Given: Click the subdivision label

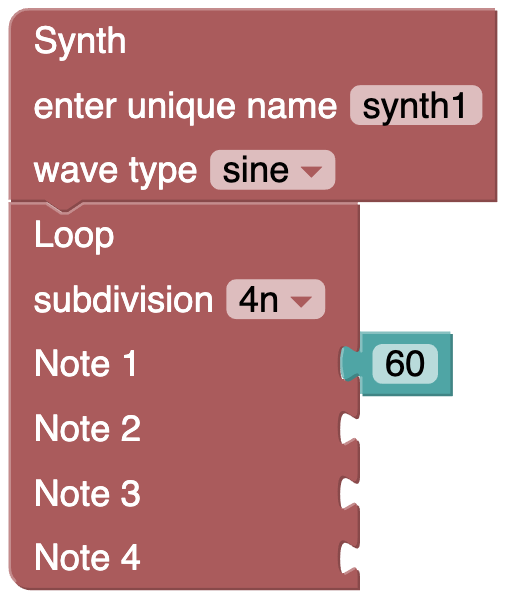Looking at the screenshot, I should [123, 300].
